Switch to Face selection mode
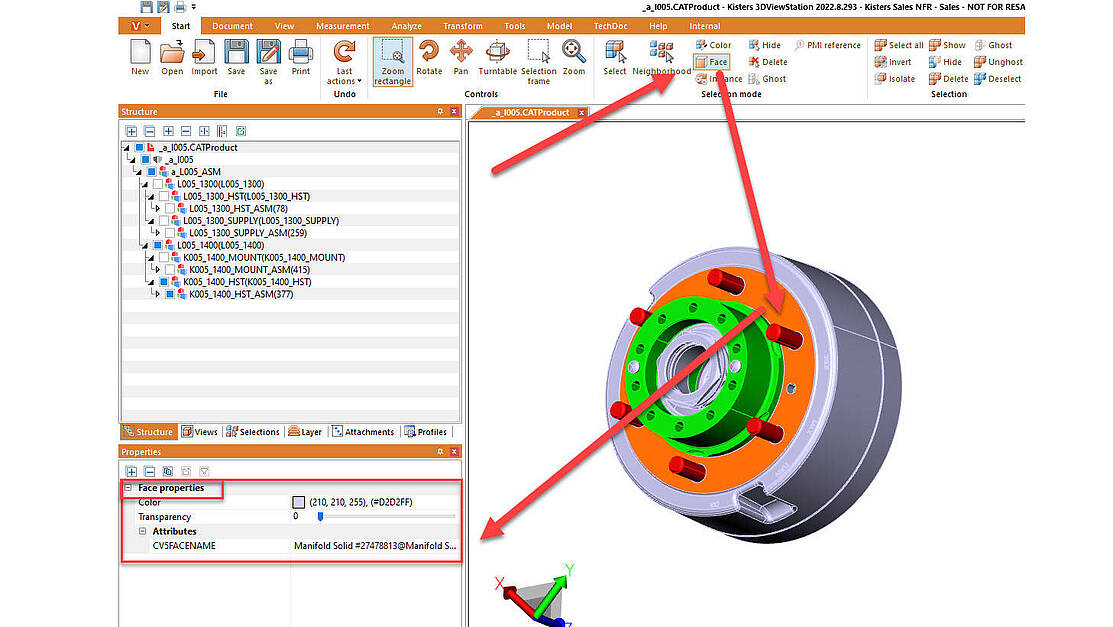The width and height of the screenshot is (1113, 627). click(711, 62)
